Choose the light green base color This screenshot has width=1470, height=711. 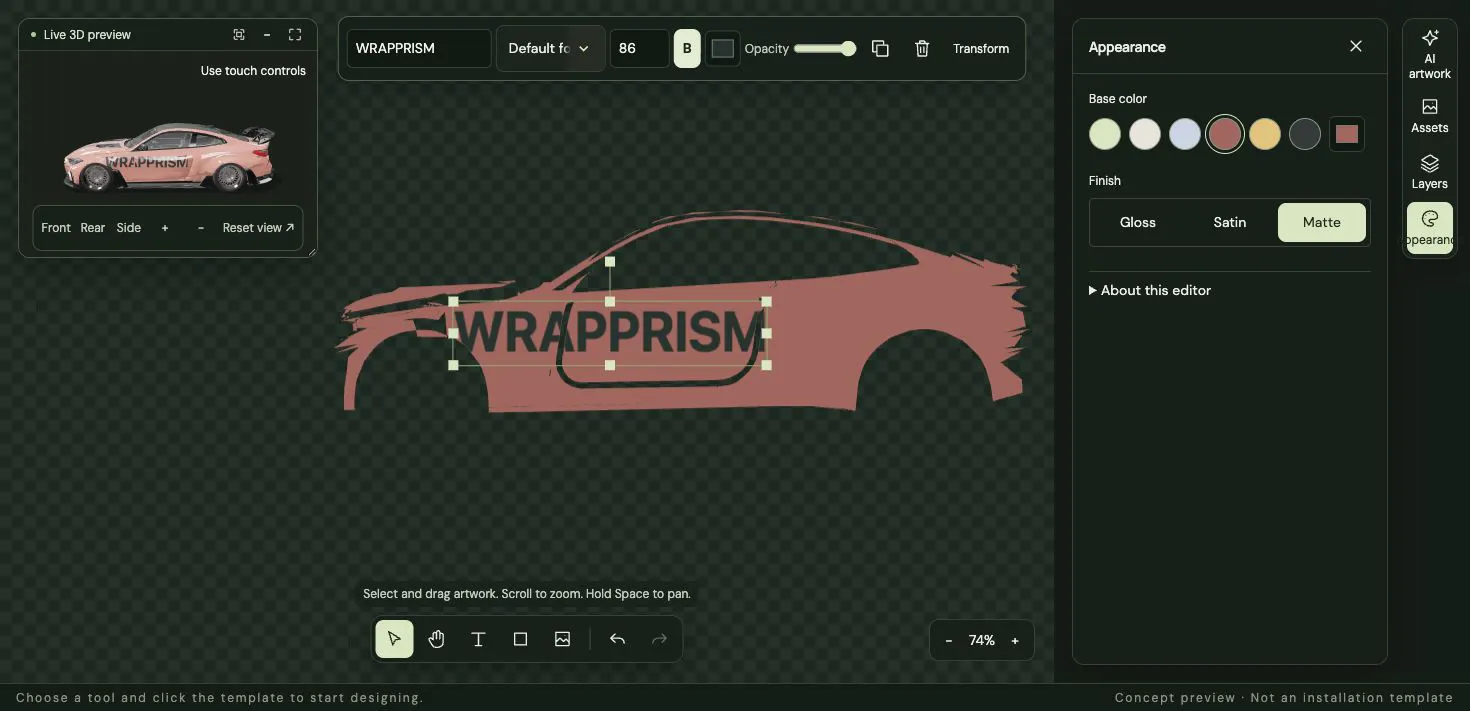point(1105,134)
